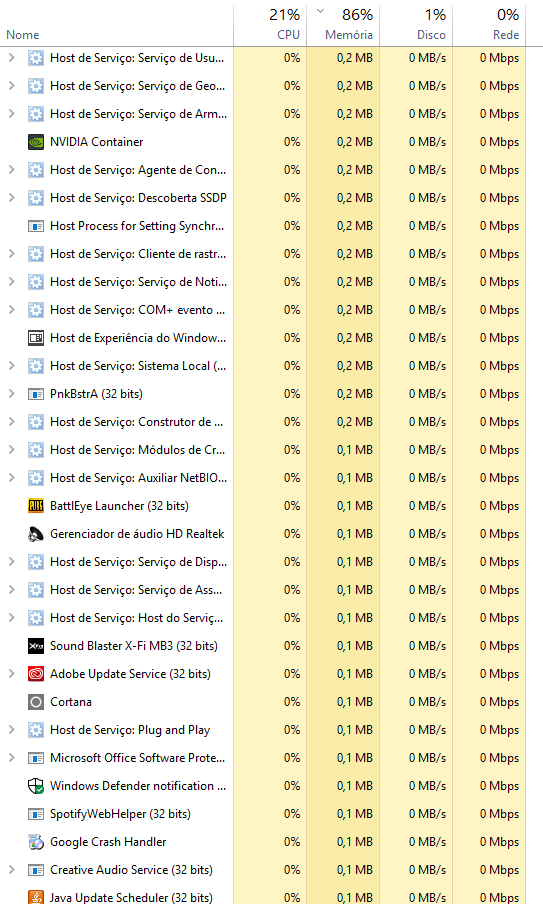
Task: Expand Host de Serviço: Descoberta SSDP
Action: [x=12, y=198]
